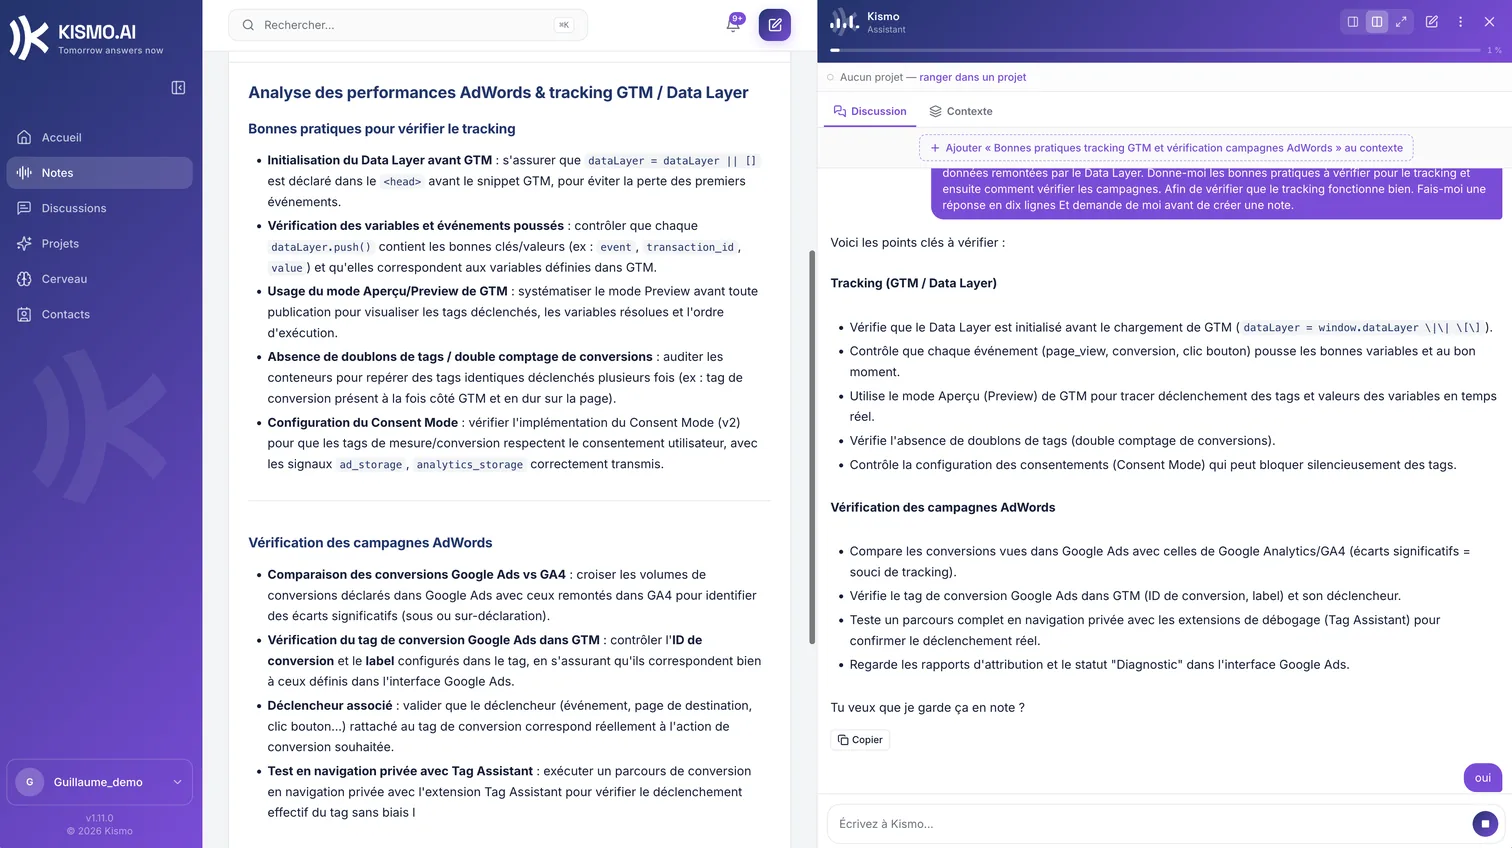Click the note scrollbar thumb

pyautogui.click(x=812, y=446)
